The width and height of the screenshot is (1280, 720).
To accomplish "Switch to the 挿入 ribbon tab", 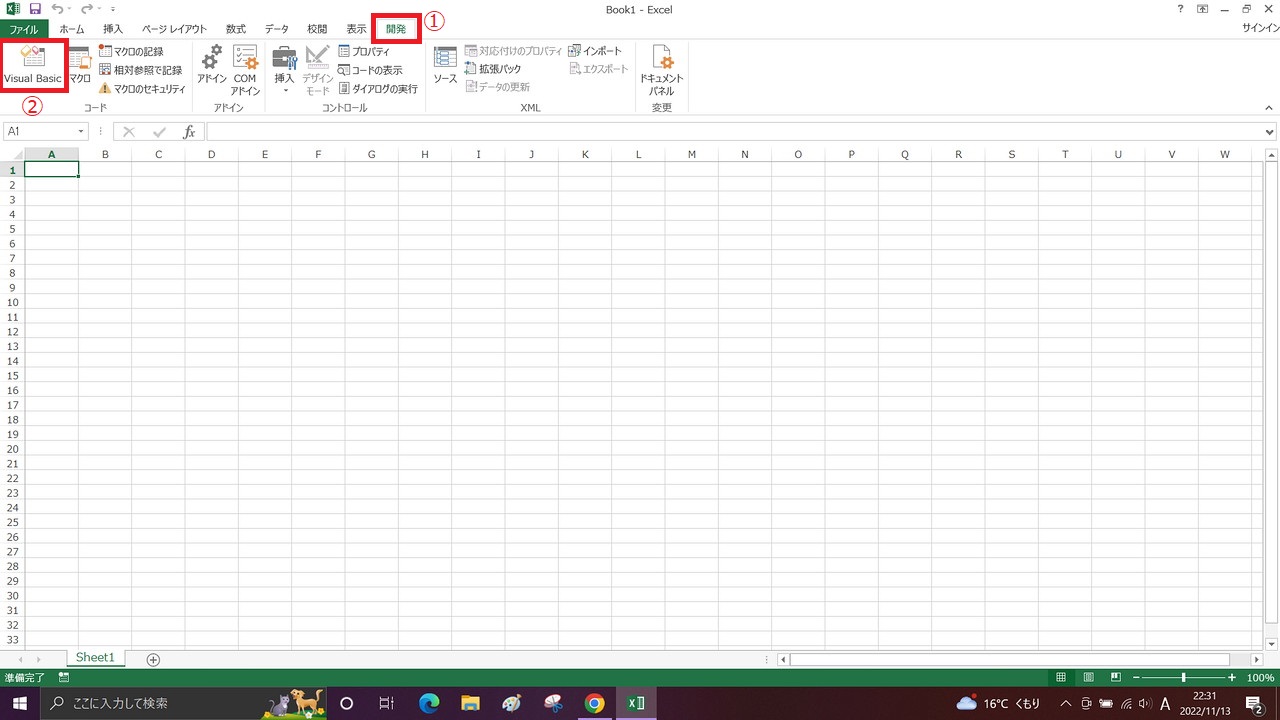I will [113, 29].
